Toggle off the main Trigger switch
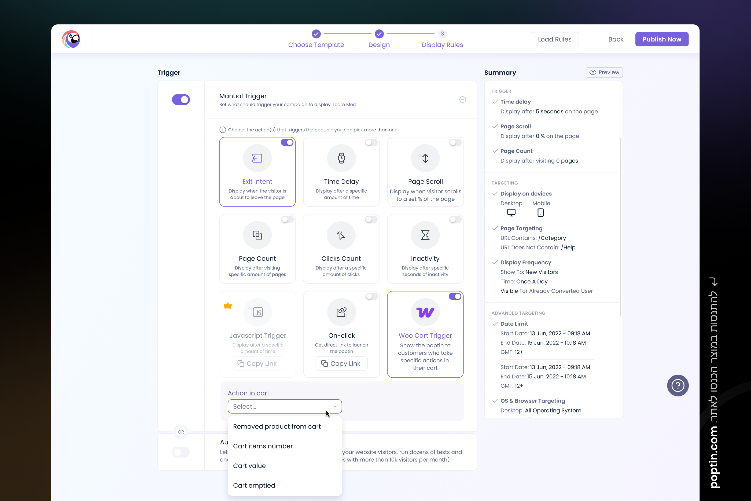 [x=181, y=100]
